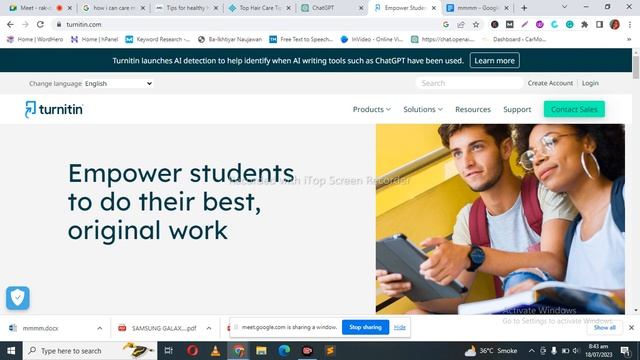This screenshot has width=640, height=360.
Task: Show more bookmarks with the chevron
Action: (x=629, y=40)
